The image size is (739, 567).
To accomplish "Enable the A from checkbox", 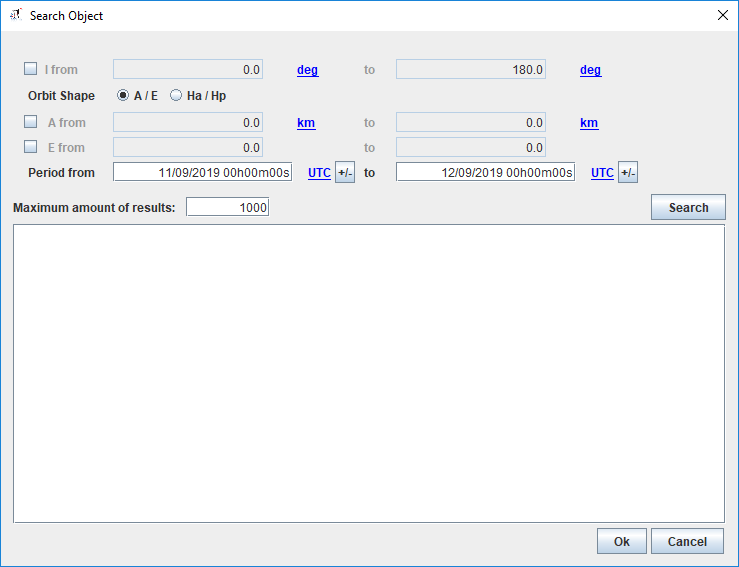I will (30, 123).
